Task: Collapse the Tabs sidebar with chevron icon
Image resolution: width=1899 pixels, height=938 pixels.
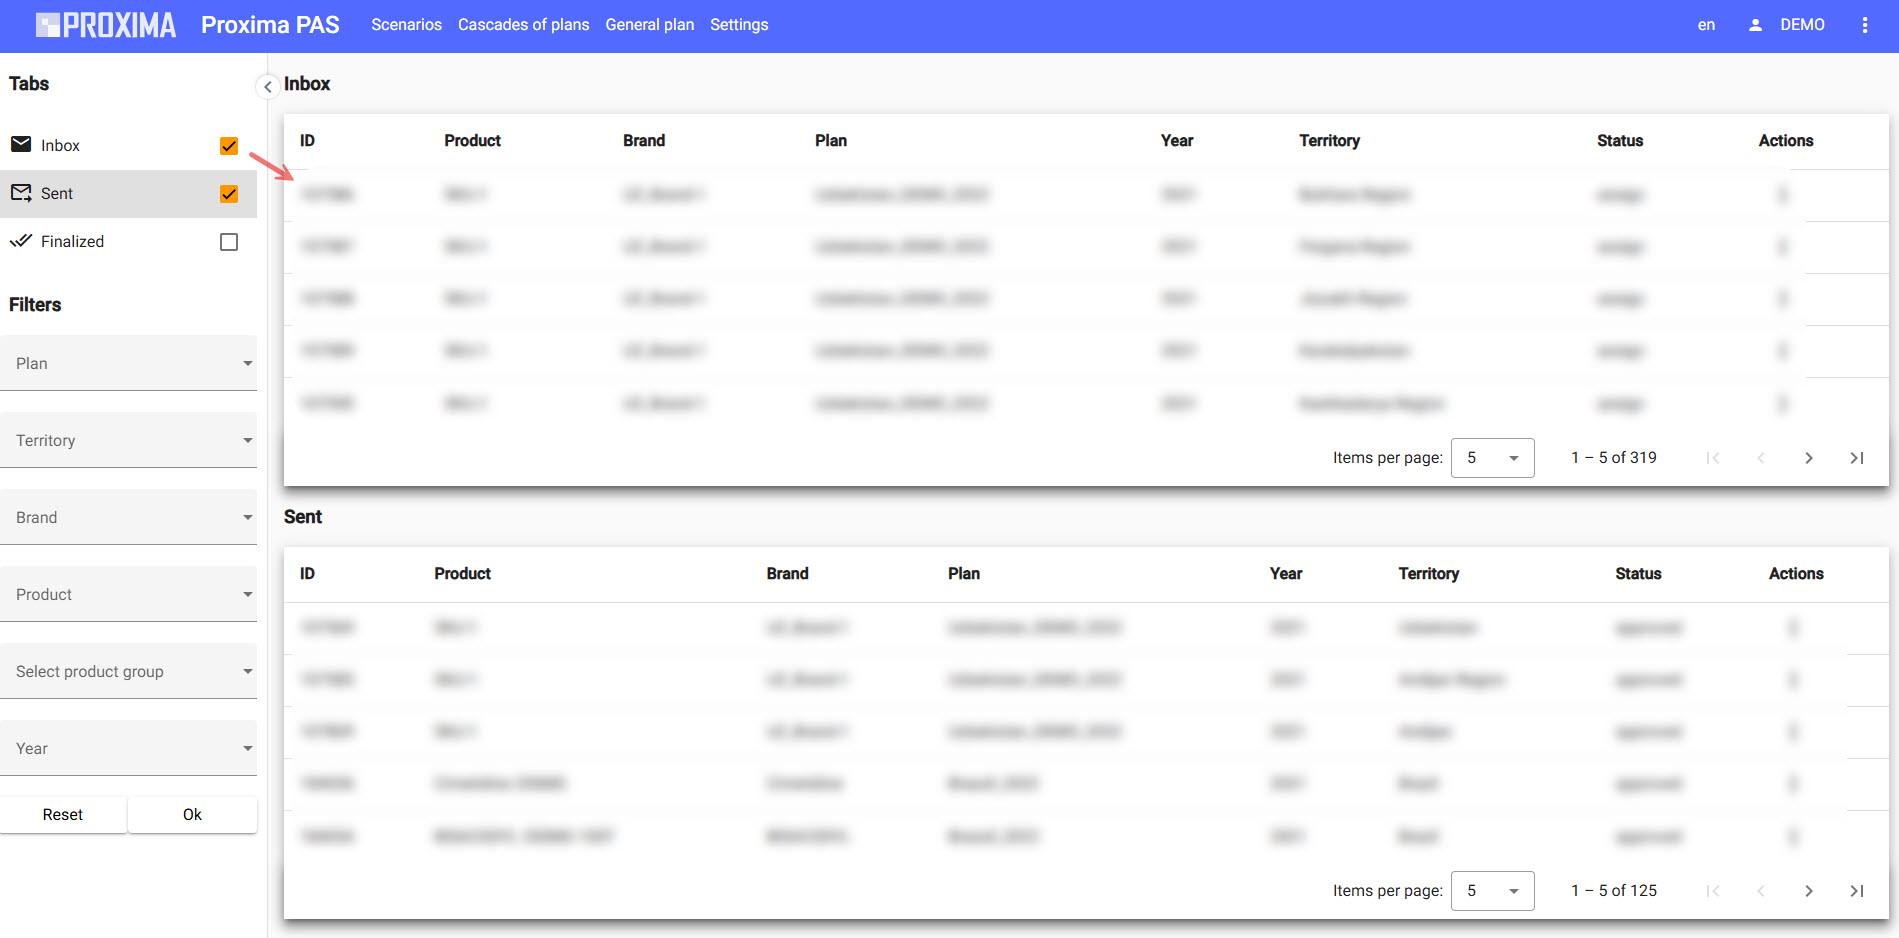Action: point(267,87)
